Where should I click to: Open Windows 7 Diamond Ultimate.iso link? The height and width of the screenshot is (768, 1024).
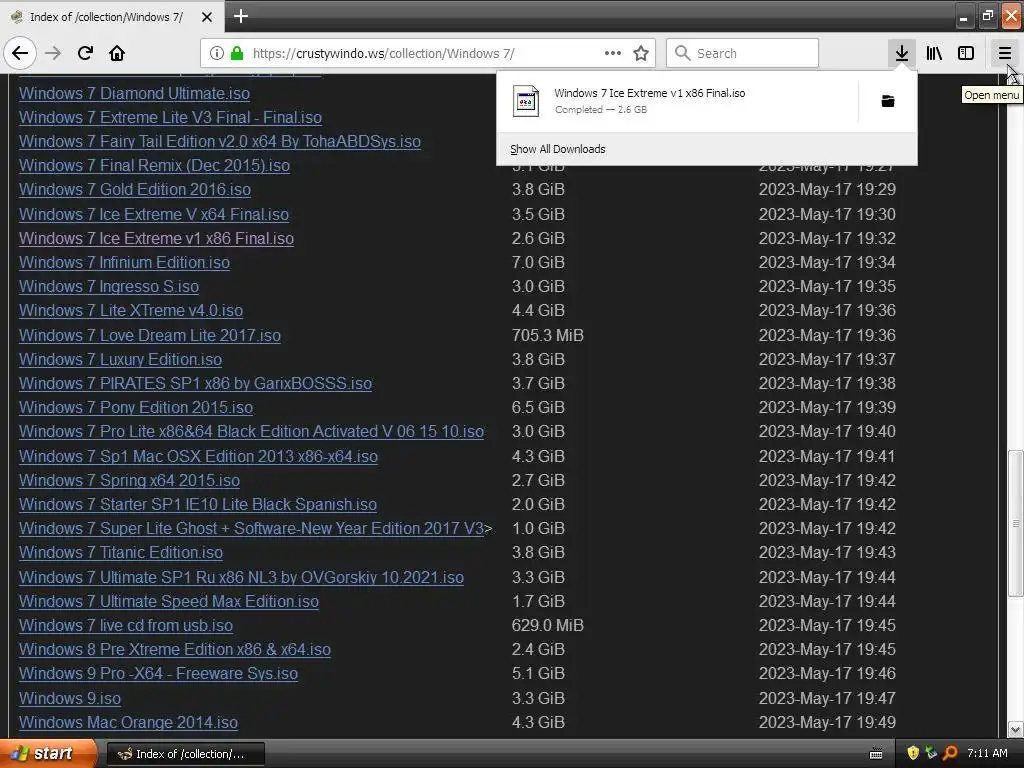tap(135, 93)
